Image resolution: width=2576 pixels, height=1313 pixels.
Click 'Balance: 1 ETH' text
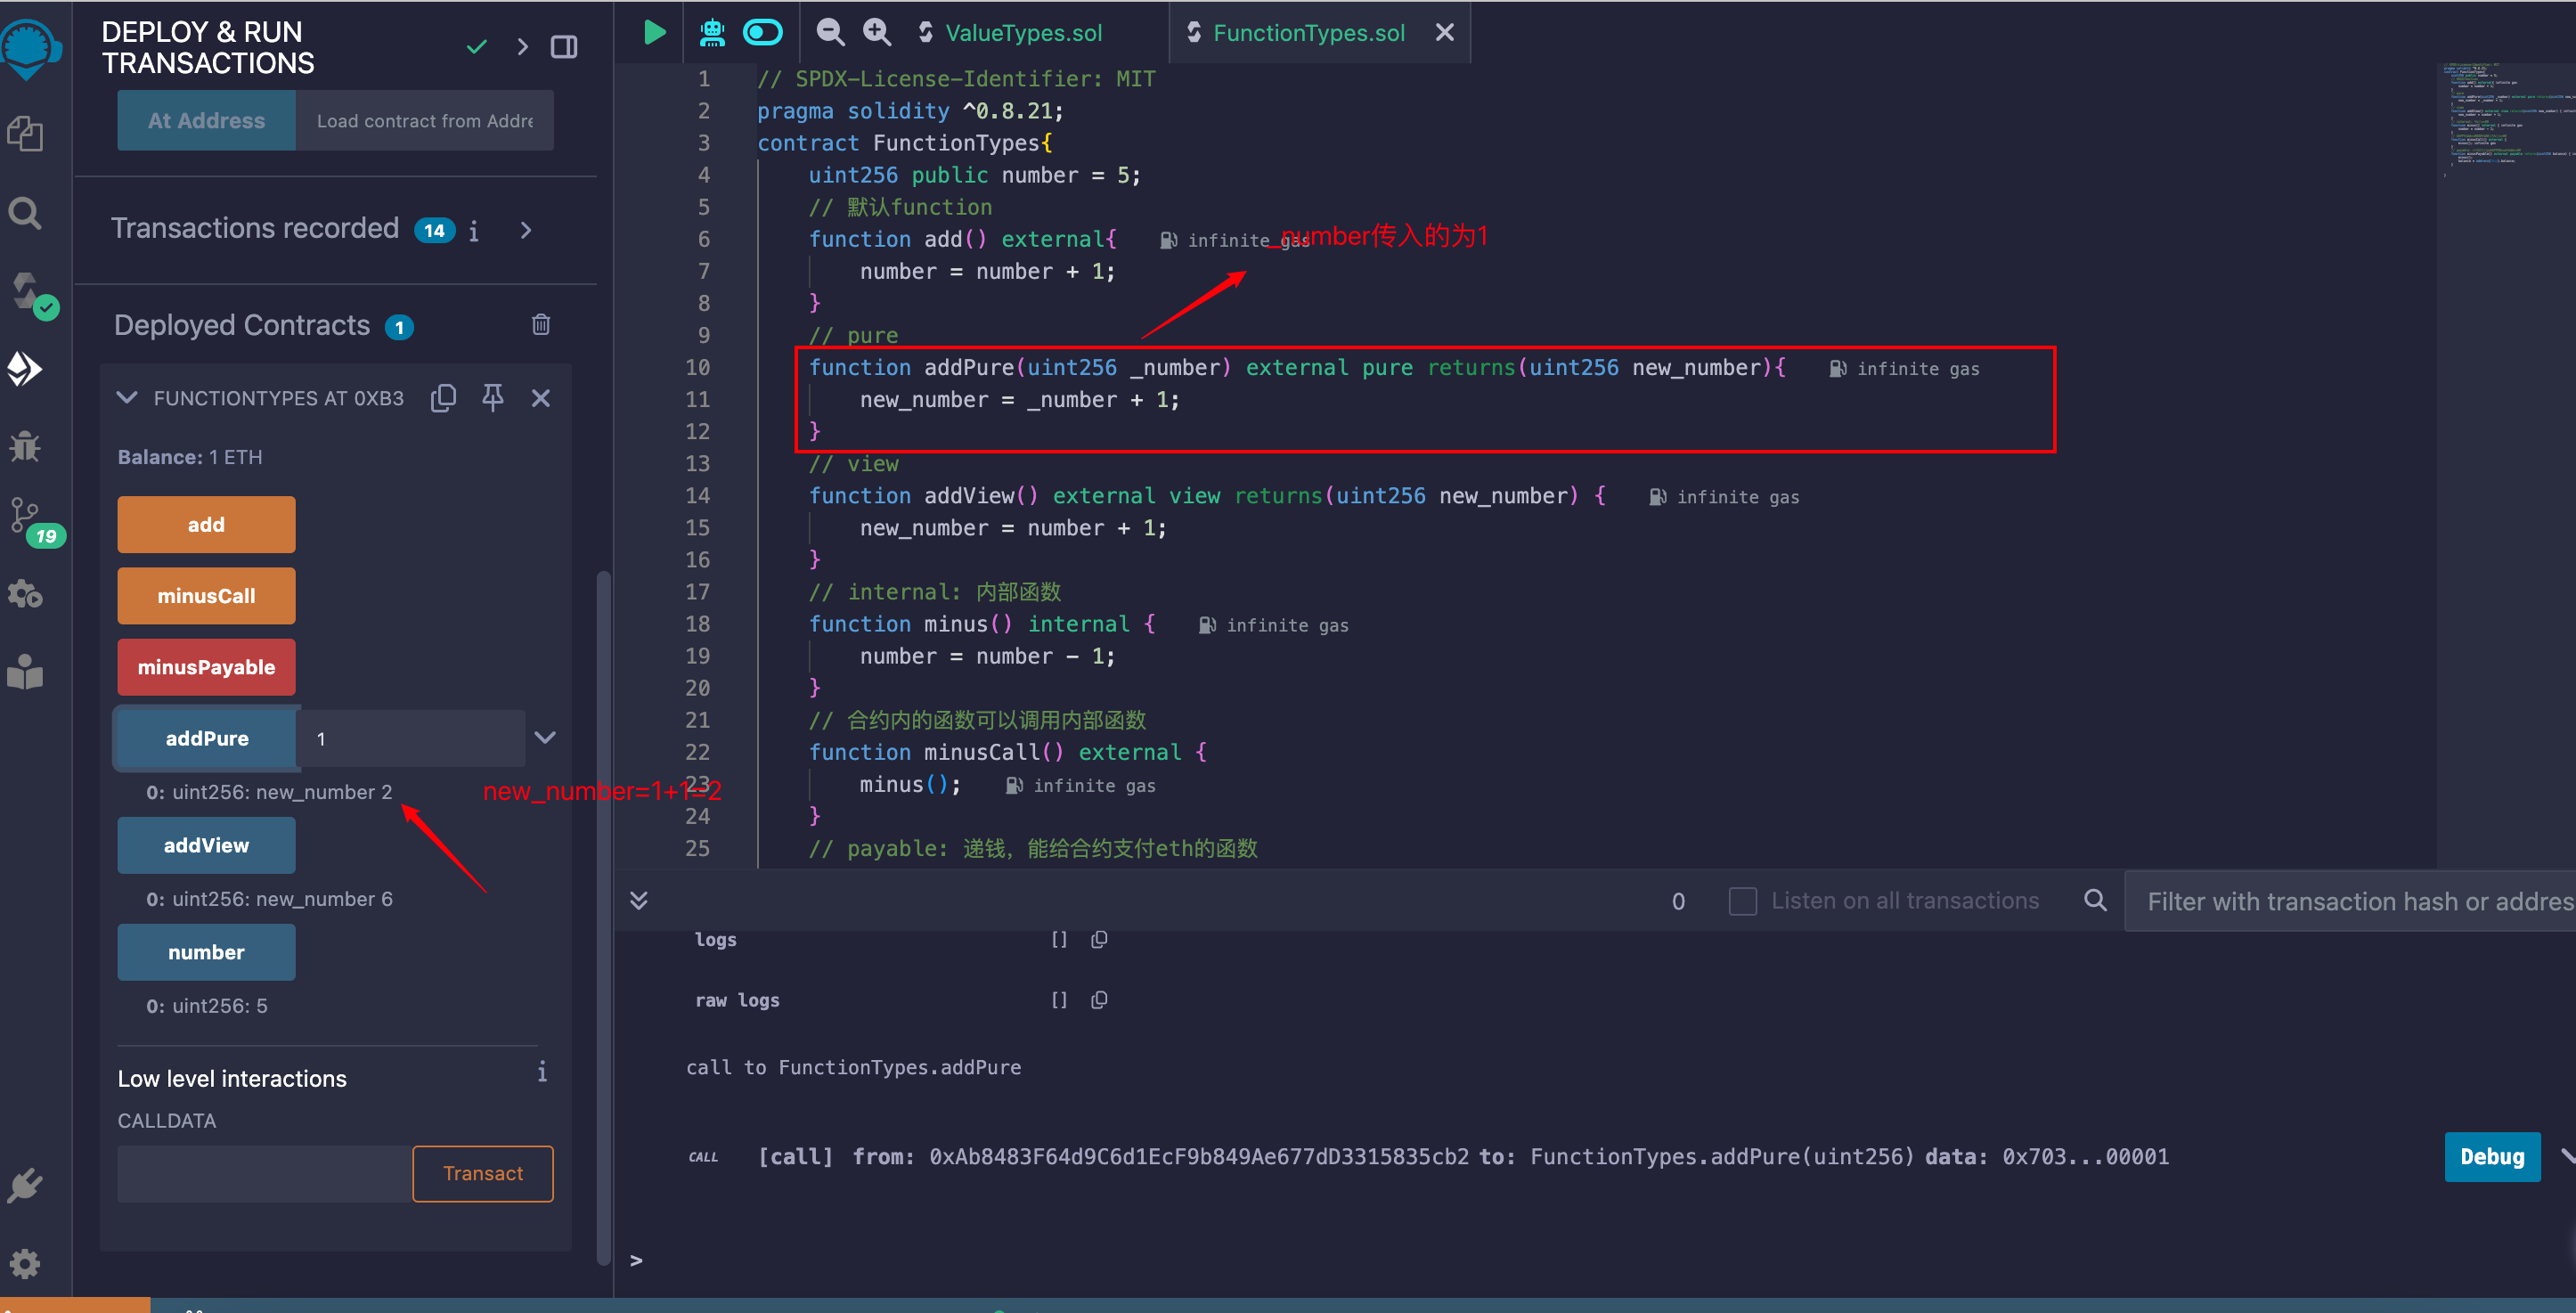pos(190,457)
